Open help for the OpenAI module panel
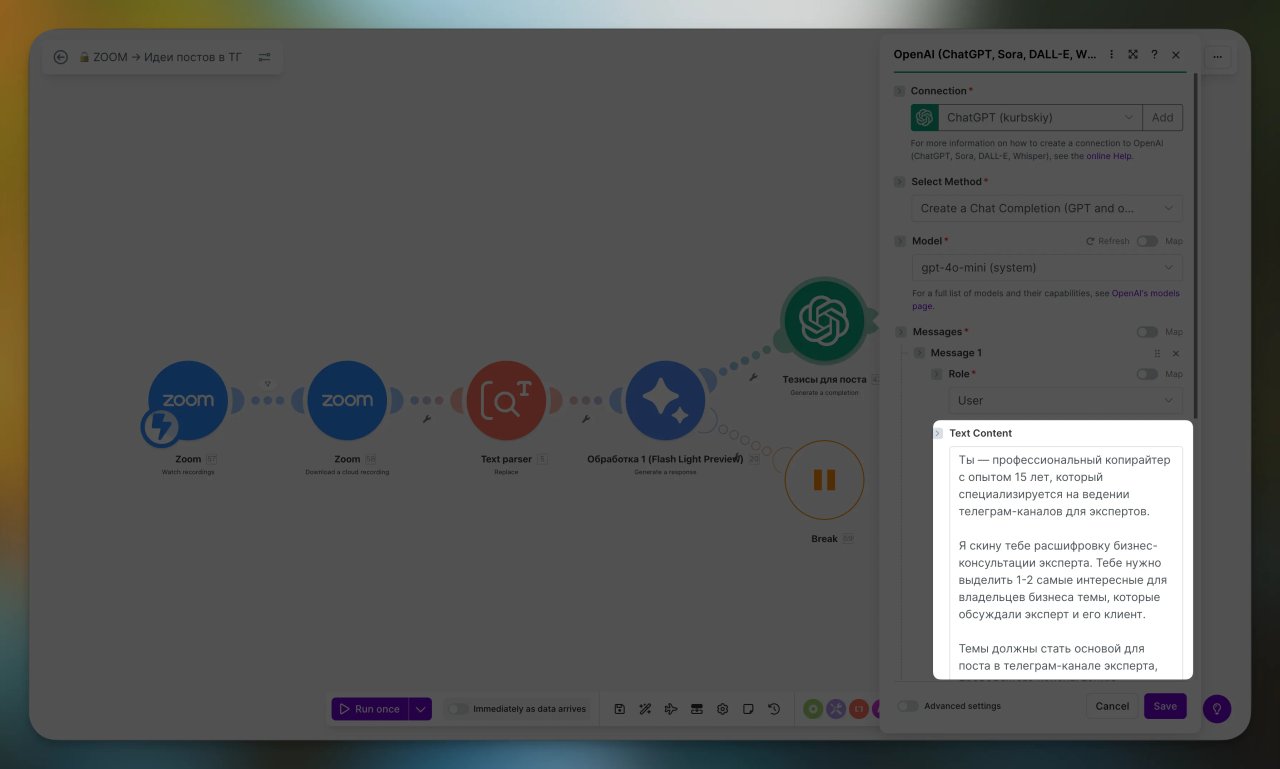The height and width of the screenshot is (769, 1280). (x=1154, y=55)
